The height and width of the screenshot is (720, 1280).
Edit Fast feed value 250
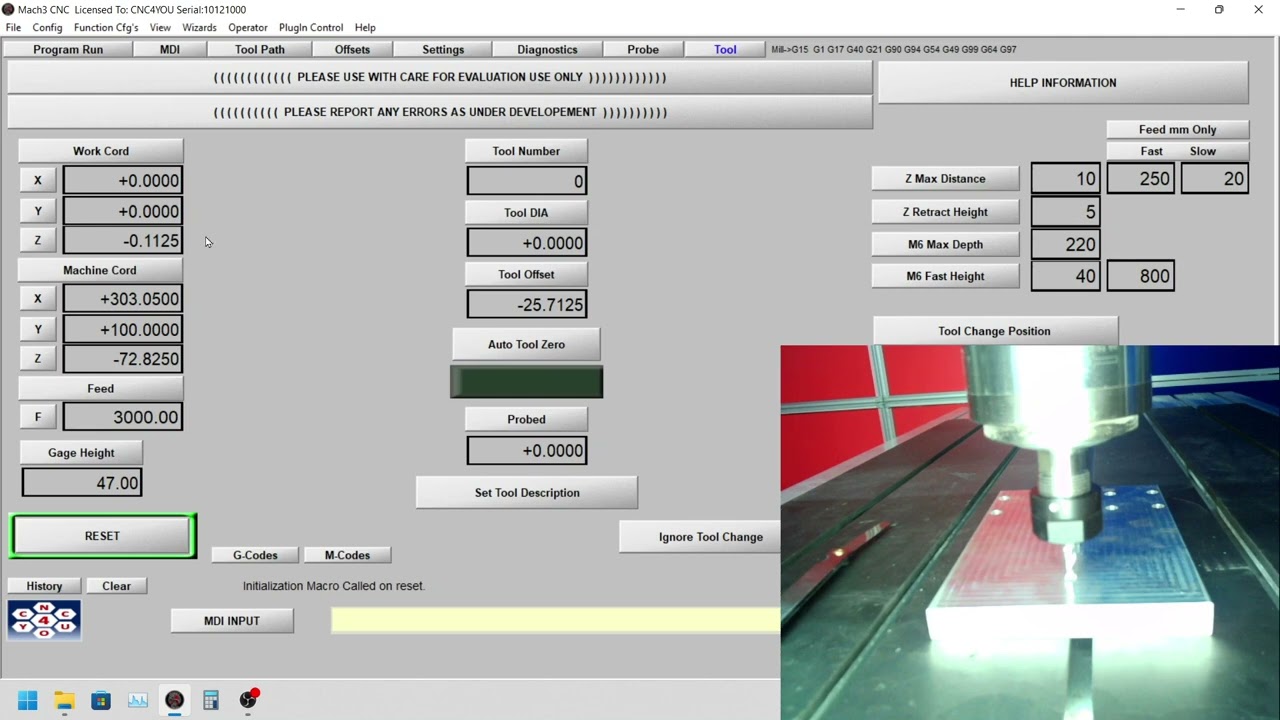1141,179
